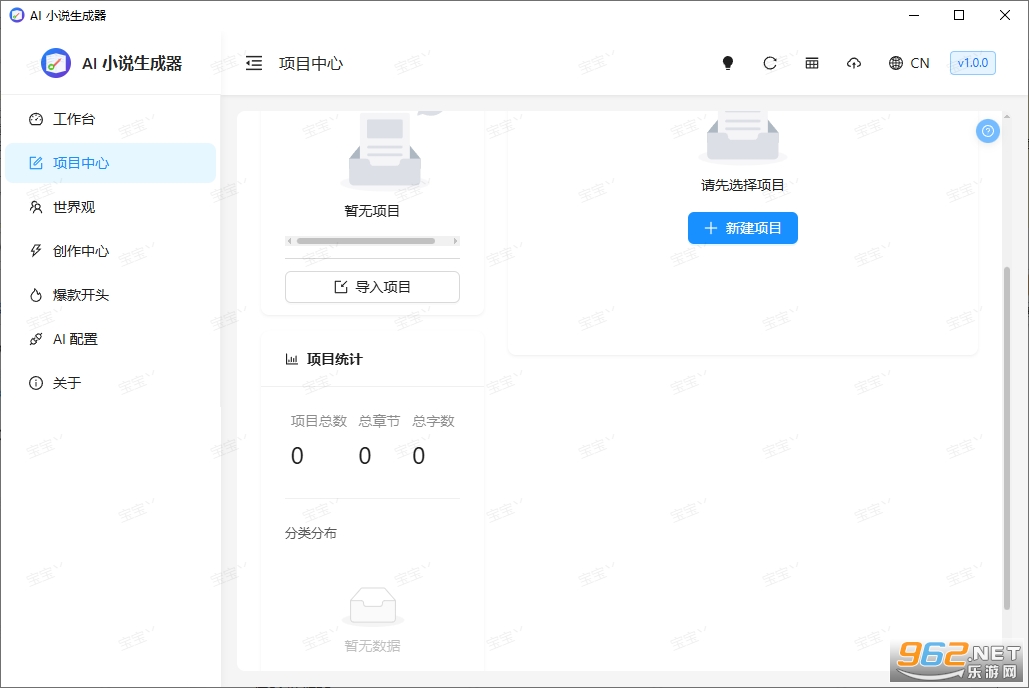Image resolution: width=1029 pixels, height=688 pixels.
Task: Click the title bar app icon
Action: 17,15
